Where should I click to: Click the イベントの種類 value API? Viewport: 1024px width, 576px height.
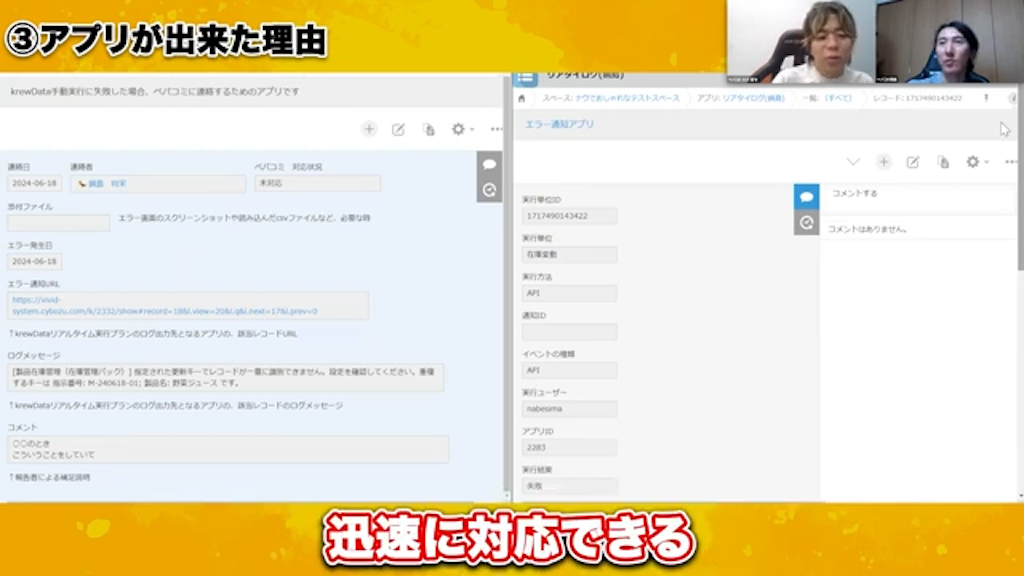[x=569, y=370]
